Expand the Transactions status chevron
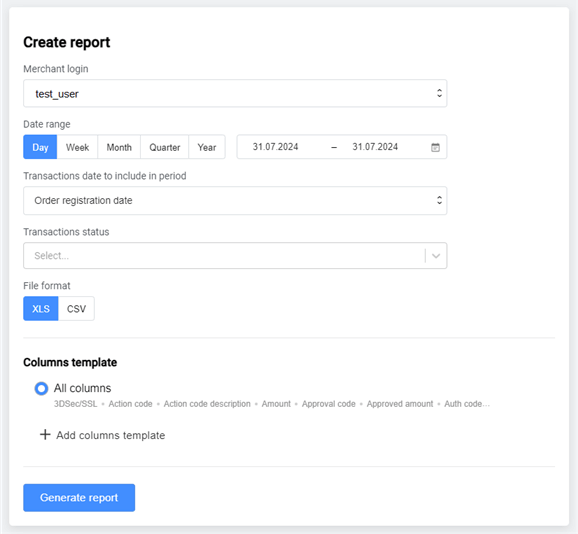This screenshot has height=534, width=578. click(436, 256)
